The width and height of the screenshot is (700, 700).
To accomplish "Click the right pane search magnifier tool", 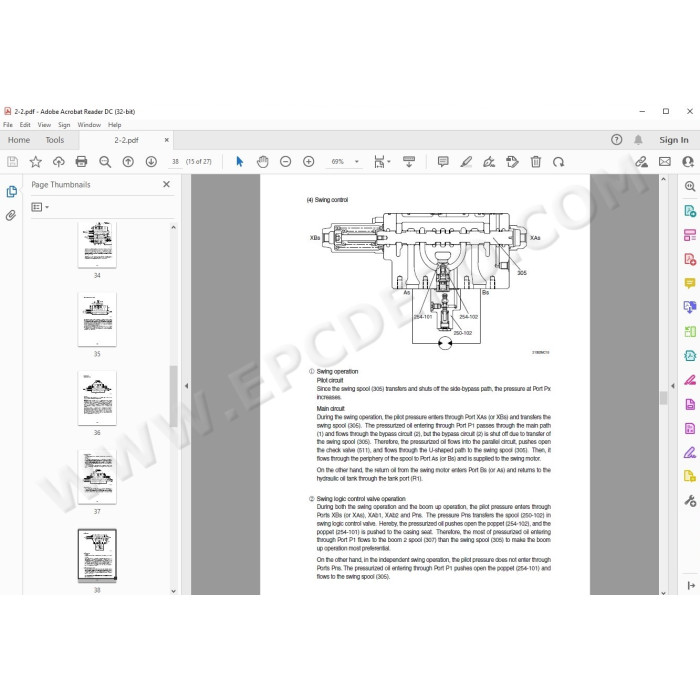I will click(x=690, y=187).
